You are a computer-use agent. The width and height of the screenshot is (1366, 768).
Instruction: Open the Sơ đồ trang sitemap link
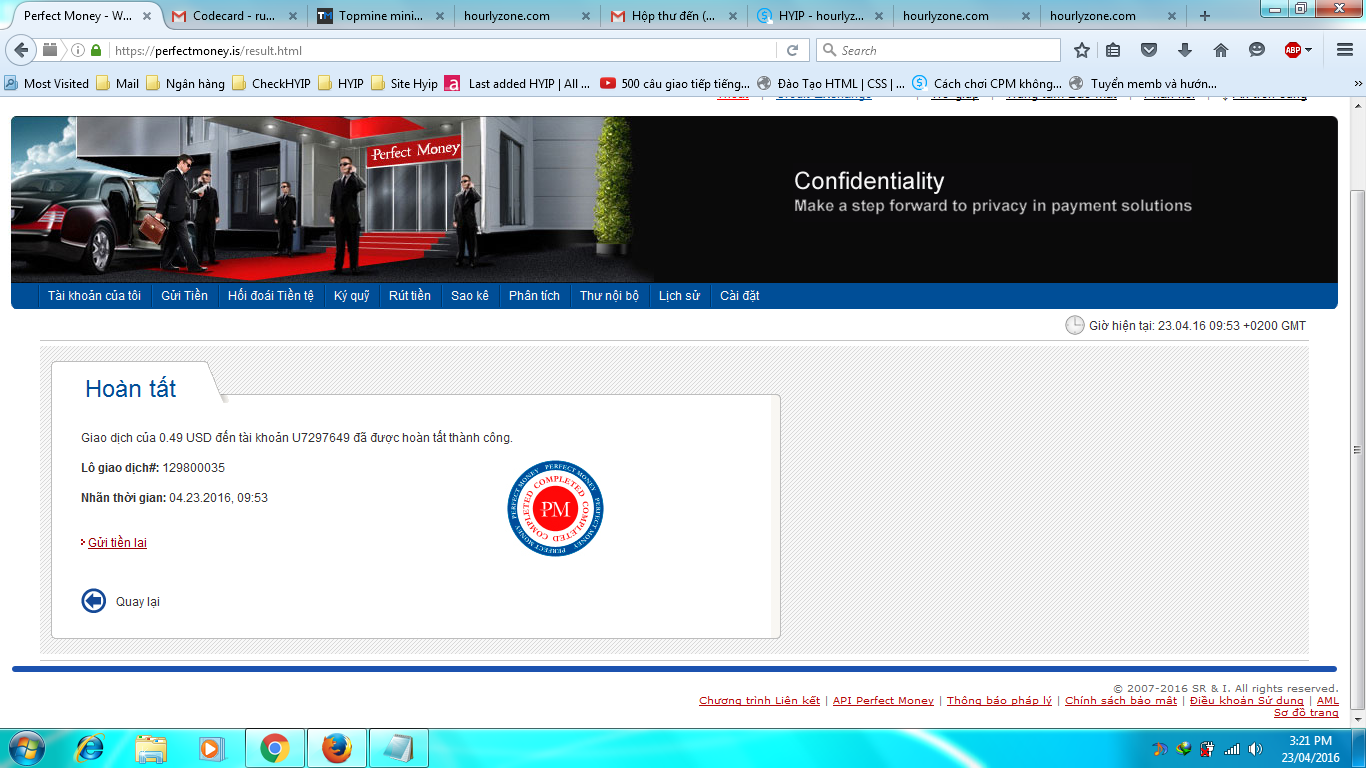[x=1306, y=713]
